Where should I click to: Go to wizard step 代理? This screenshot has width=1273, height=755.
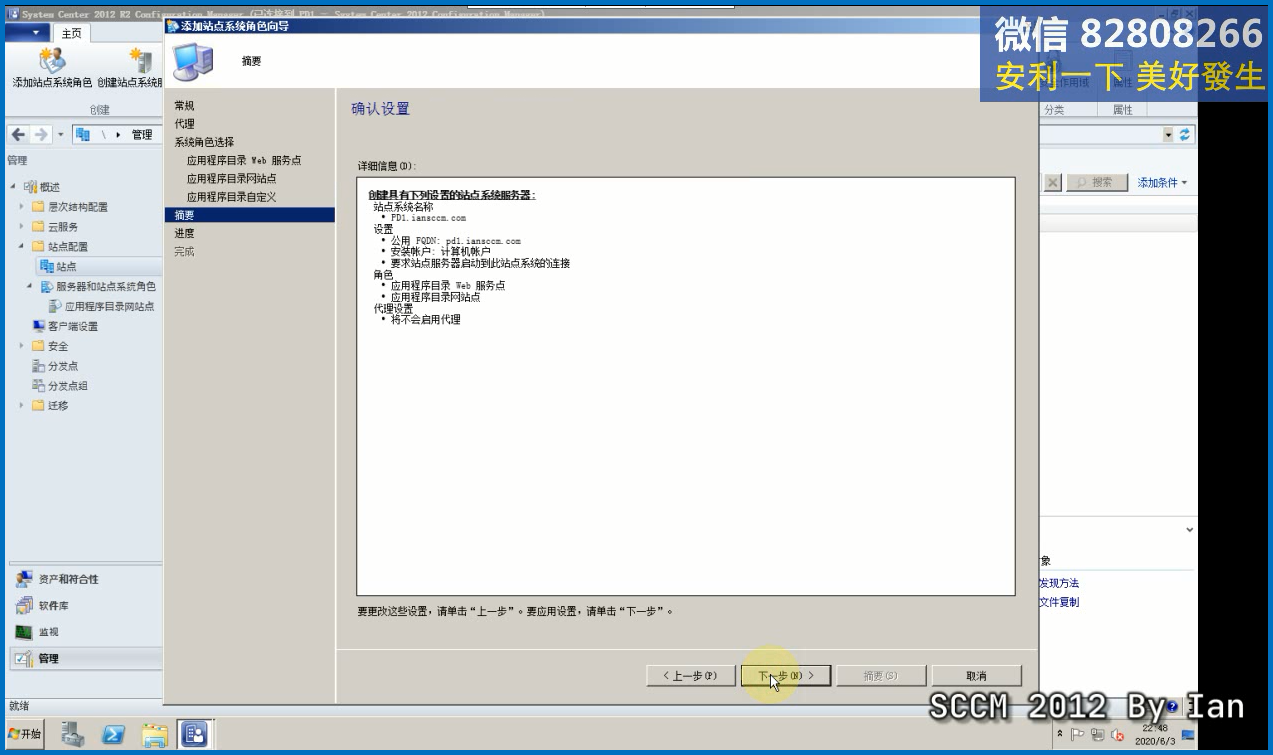coord(184,123)
